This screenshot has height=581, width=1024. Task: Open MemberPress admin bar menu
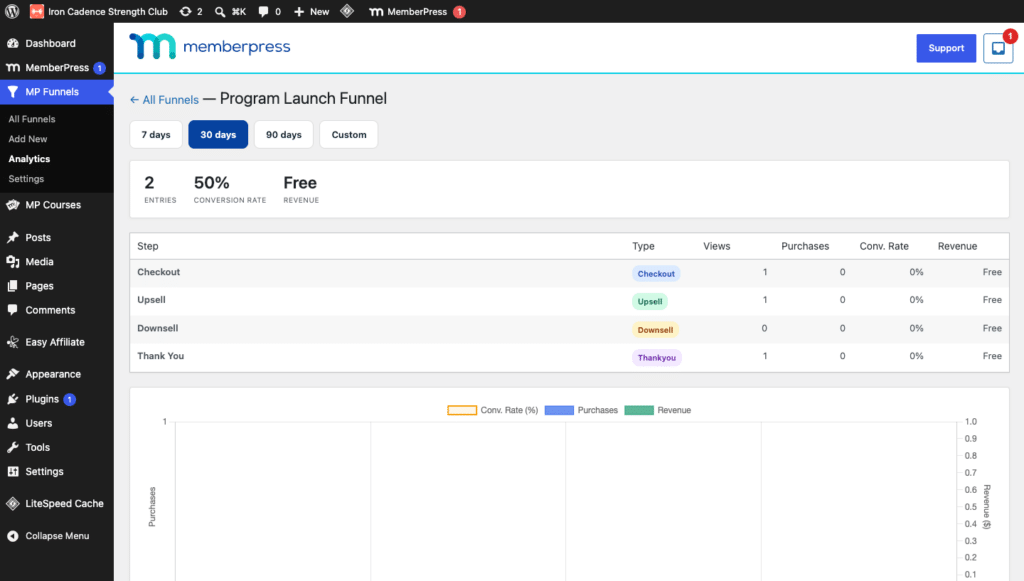417,11
